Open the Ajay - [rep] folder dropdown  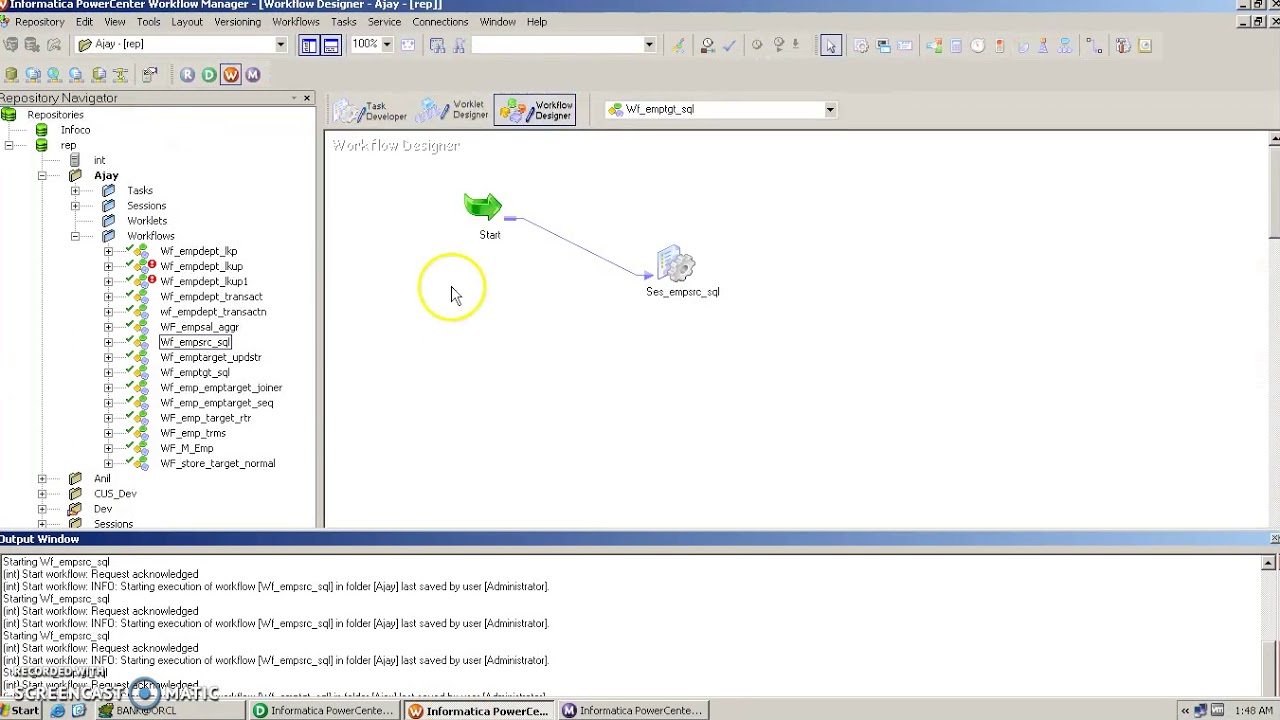pos(281,44)
